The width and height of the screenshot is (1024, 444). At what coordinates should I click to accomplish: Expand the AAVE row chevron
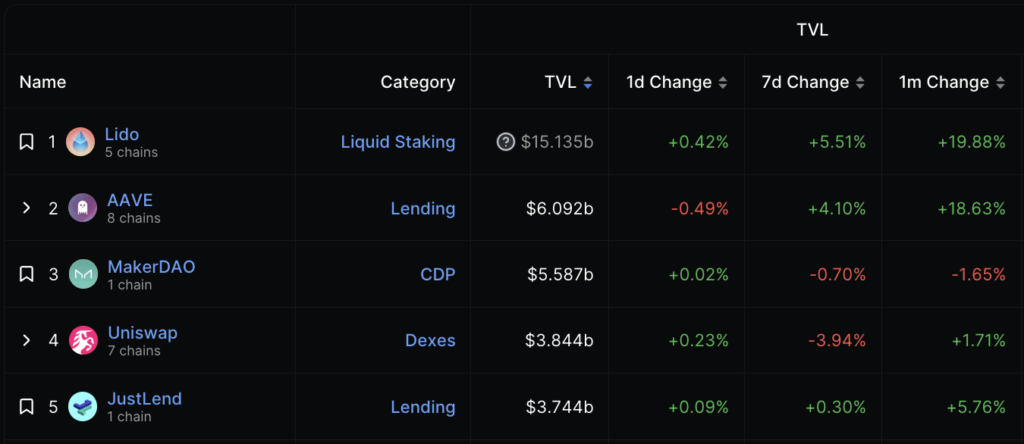tap(27, 208)
